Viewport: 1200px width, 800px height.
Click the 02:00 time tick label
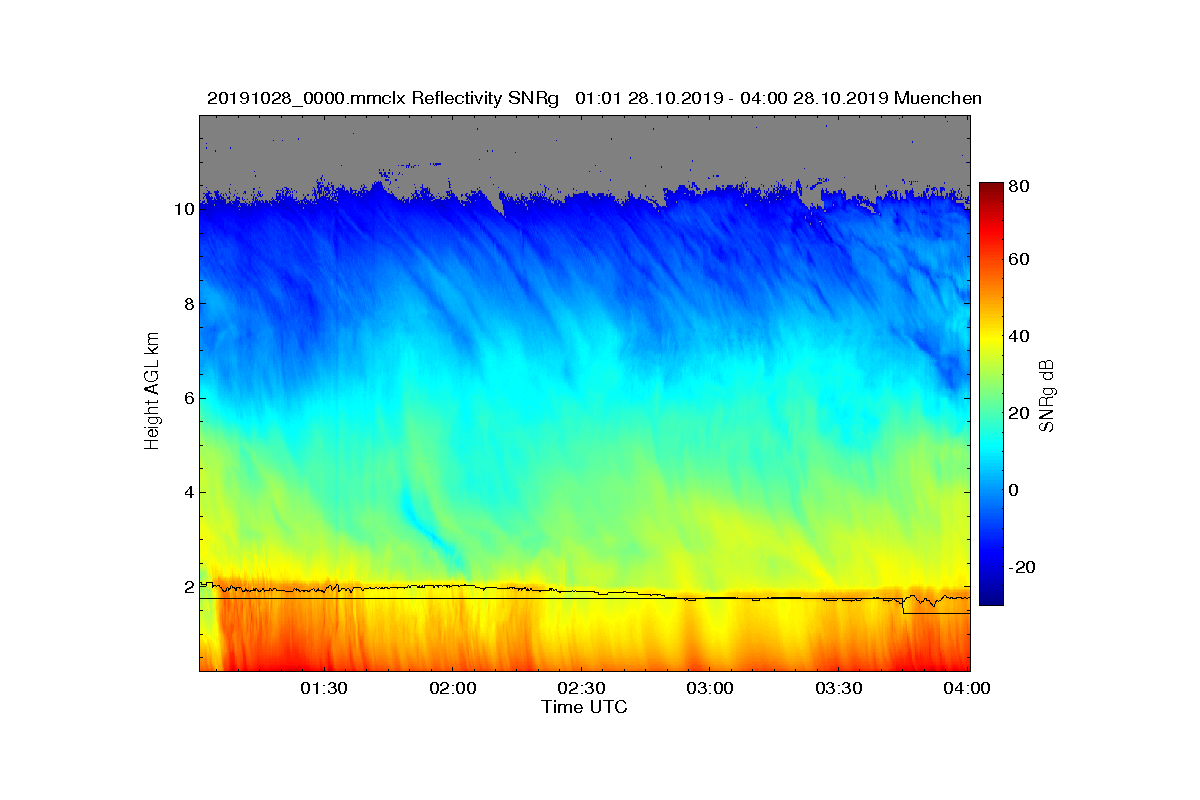[453, 689]
